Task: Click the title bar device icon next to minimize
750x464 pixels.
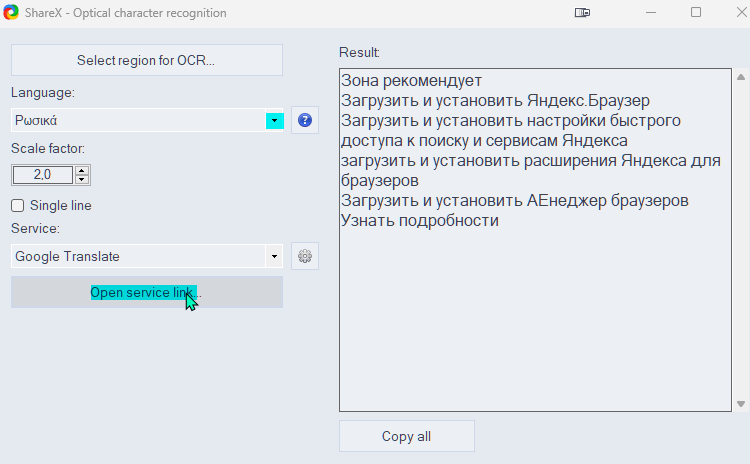Action: [x=582, y=12]
